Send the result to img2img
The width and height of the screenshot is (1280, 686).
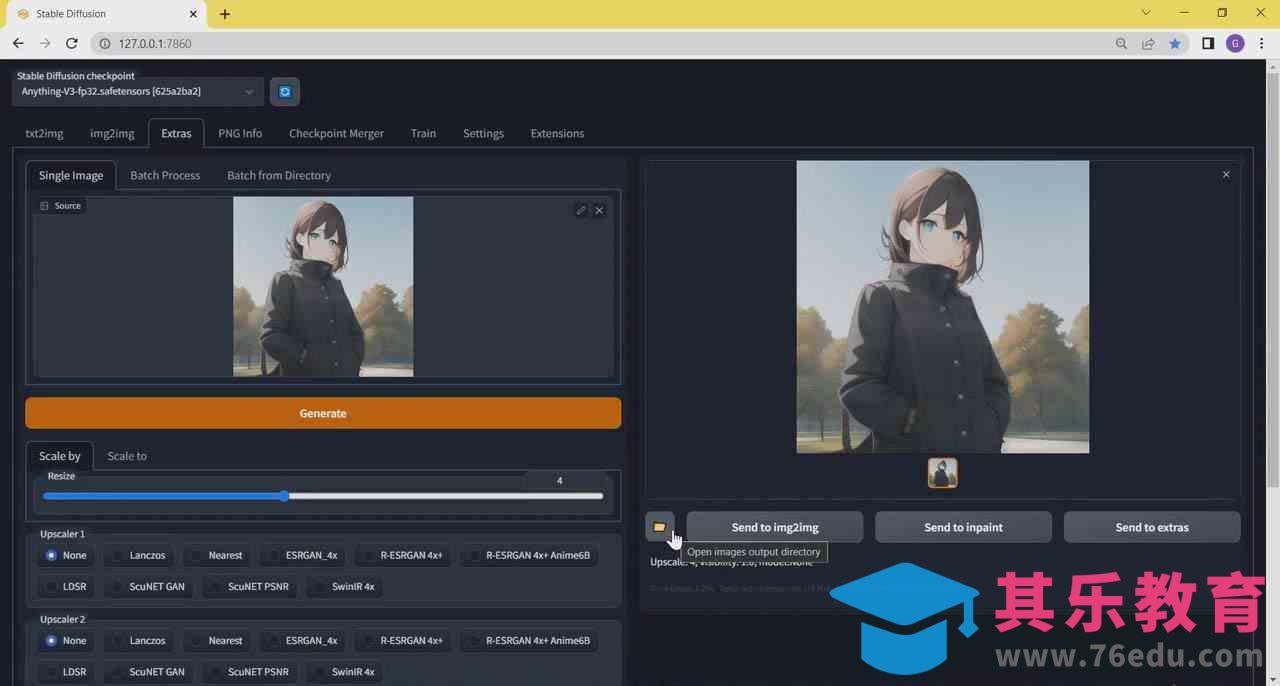click(x=774, y=527)
